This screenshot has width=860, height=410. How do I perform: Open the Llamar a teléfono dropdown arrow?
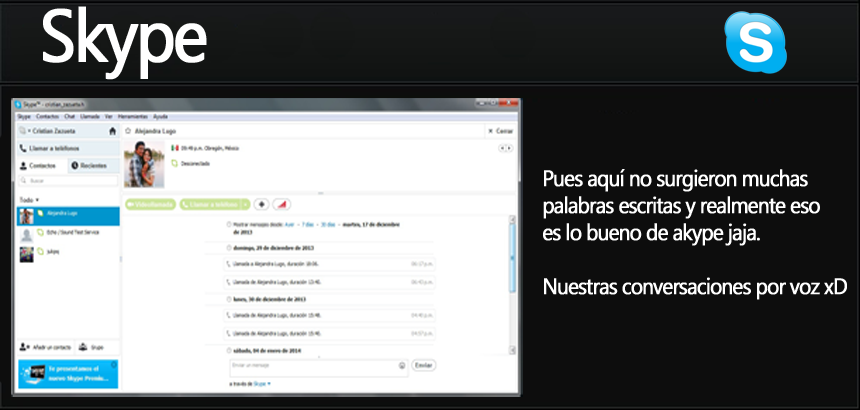(x=246, y=204)
